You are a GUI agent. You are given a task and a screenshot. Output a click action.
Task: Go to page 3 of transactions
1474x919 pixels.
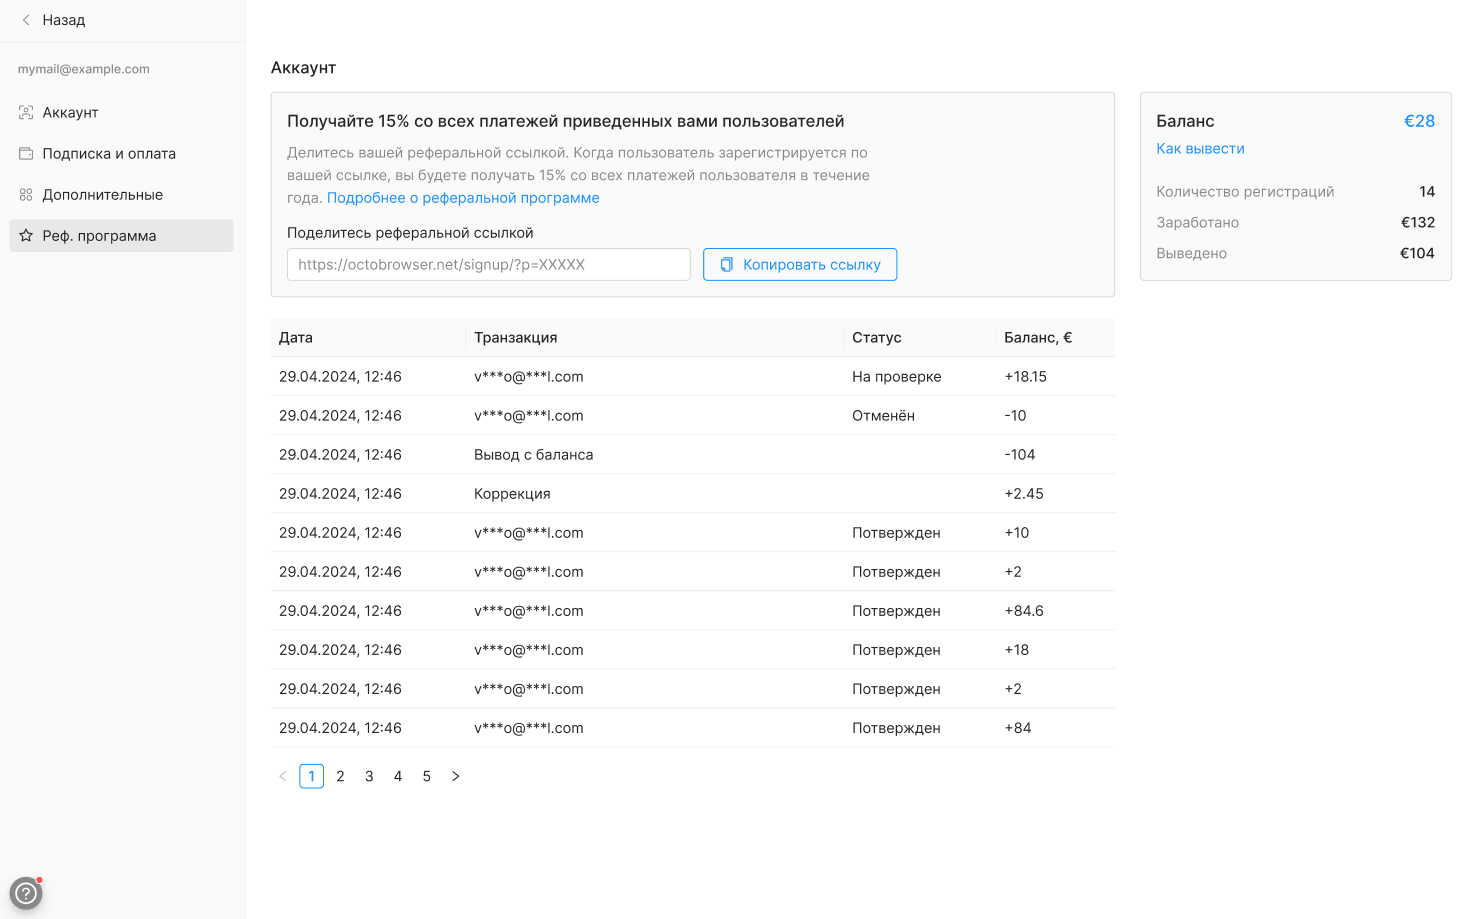tap(370, 776)
